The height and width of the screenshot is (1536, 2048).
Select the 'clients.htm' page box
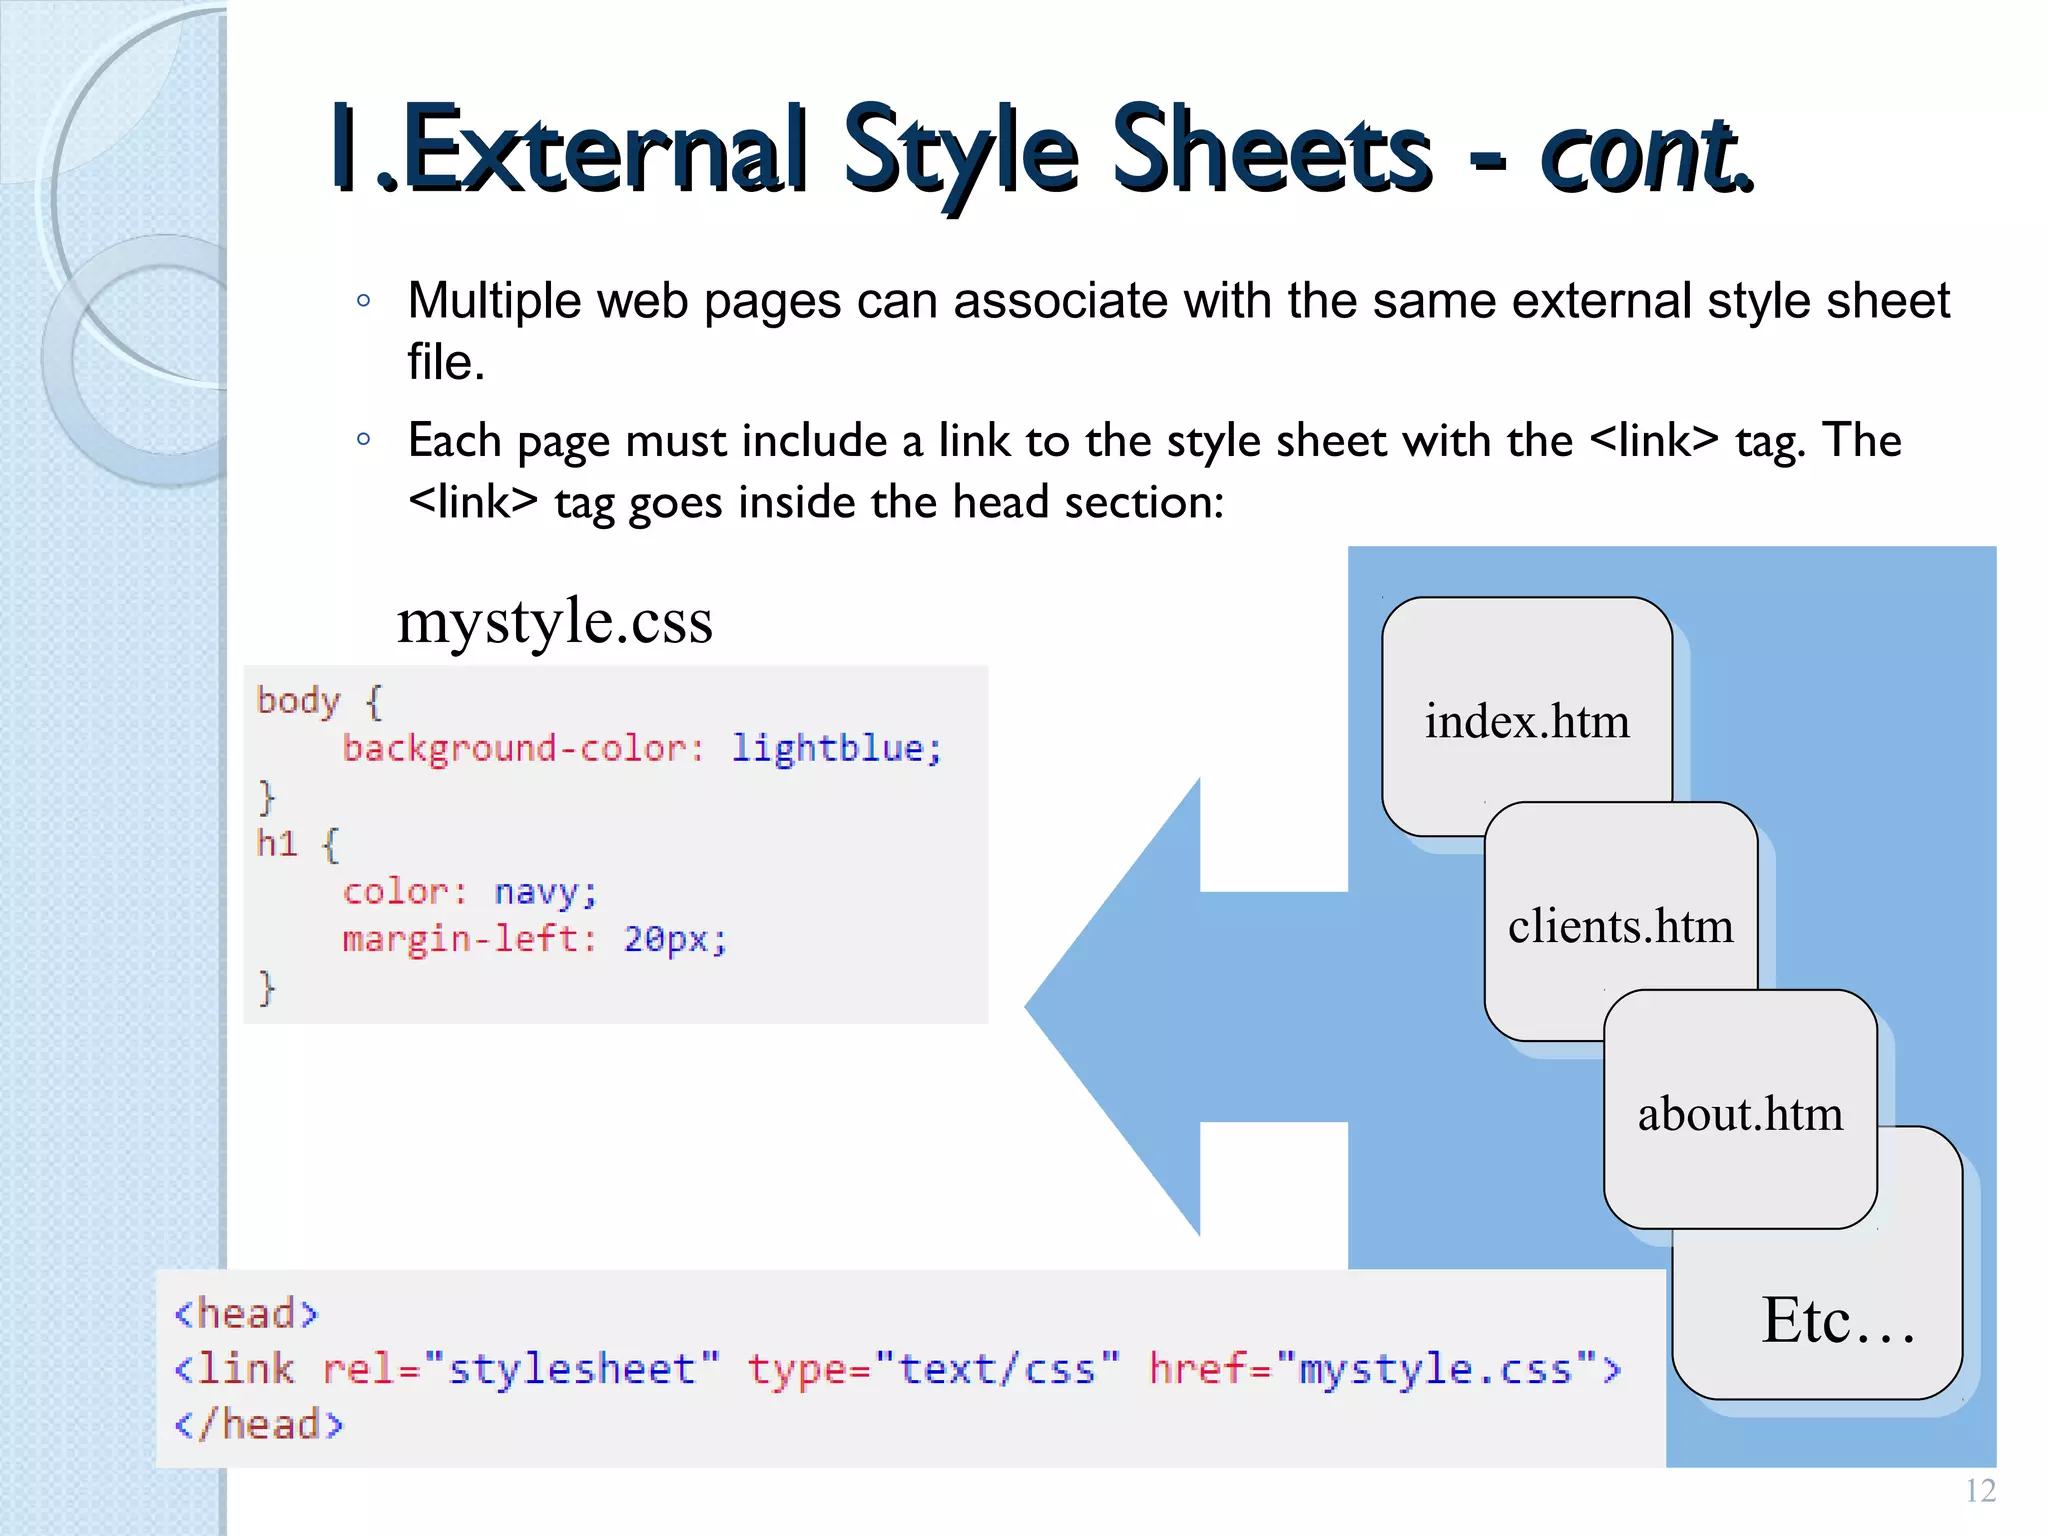(x=1621, y=921)
